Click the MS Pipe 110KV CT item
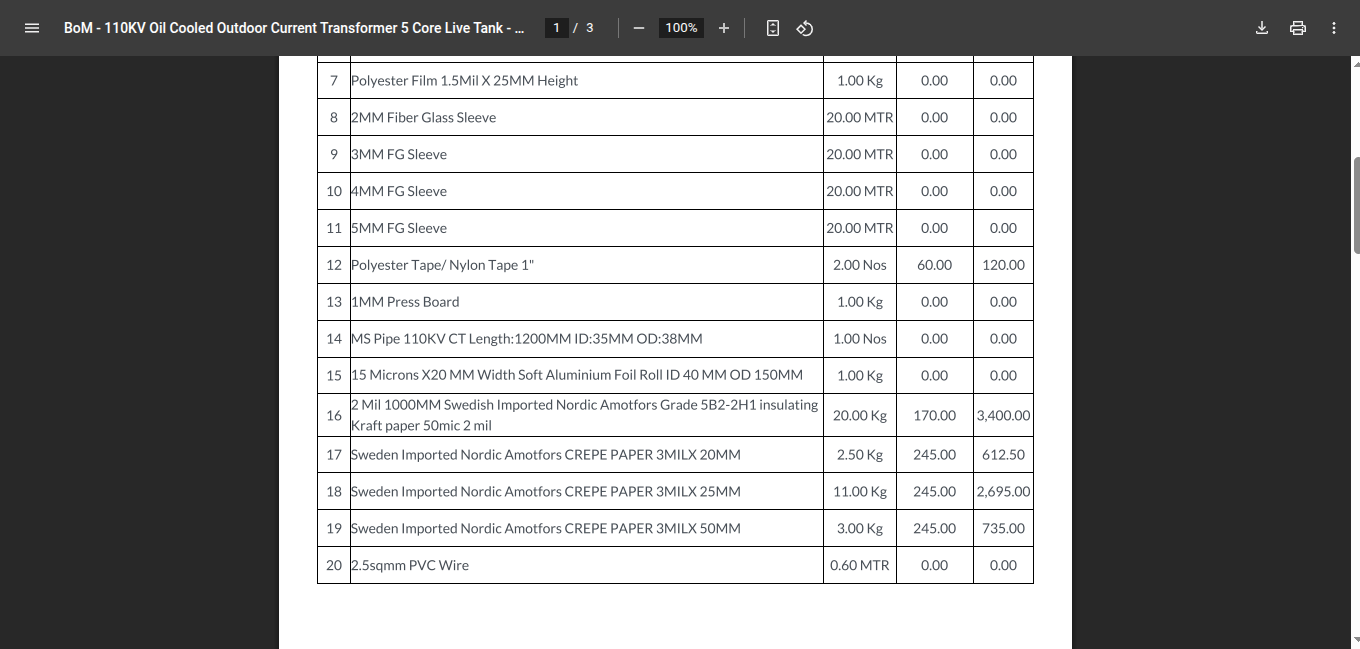1360x649 pixels. [x=526, y=339]
